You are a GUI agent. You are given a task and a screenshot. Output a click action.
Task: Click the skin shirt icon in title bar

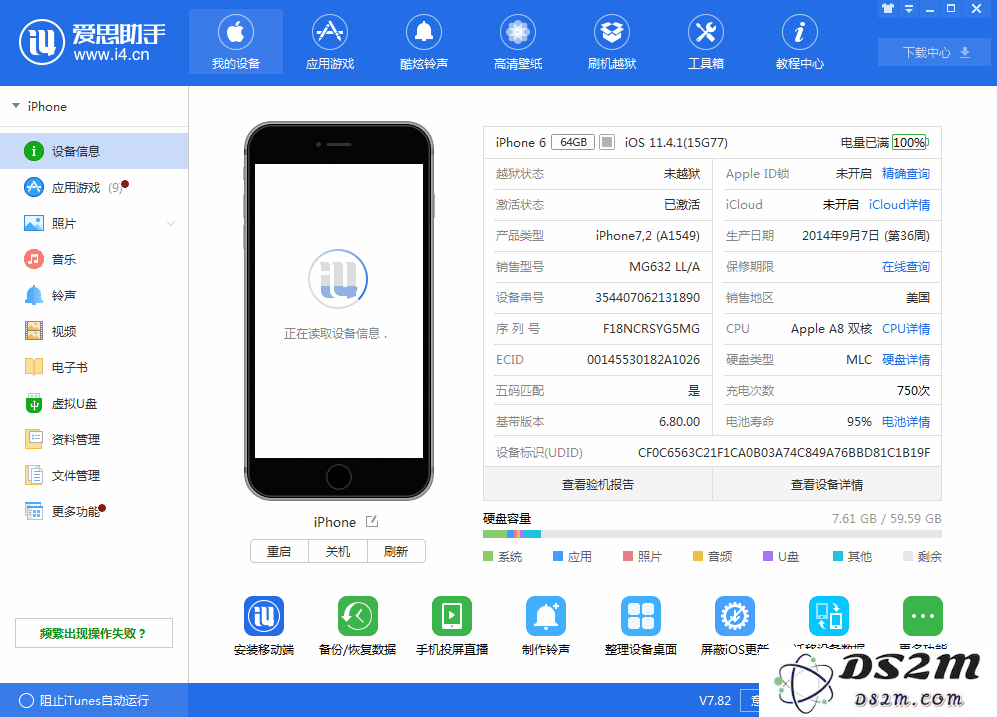tap(888, 9)
